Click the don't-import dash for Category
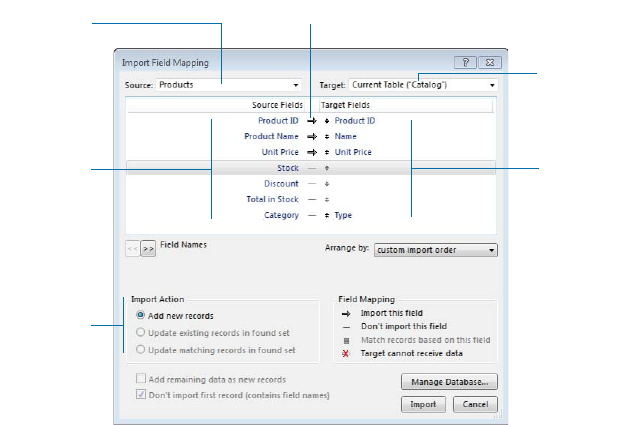The image size is (632, 425). click(x=311, y=215)
